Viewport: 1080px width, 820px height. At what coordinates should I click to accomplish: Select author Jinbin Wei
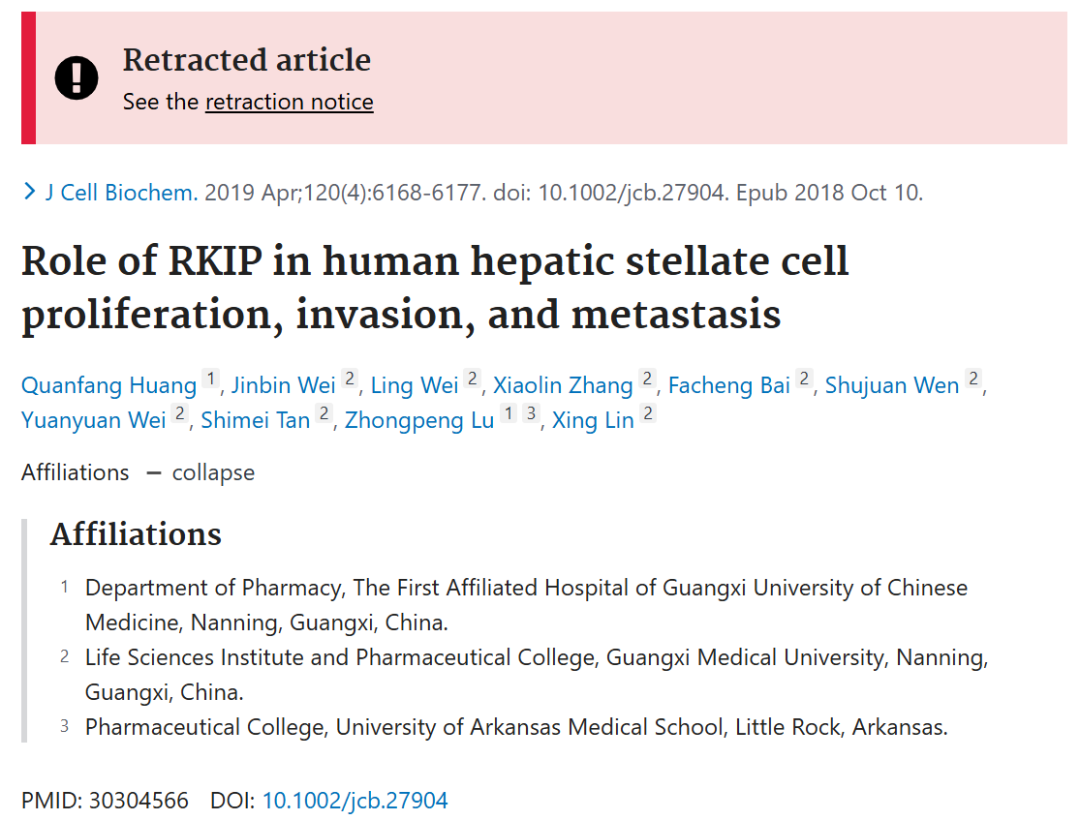[283, 385]
